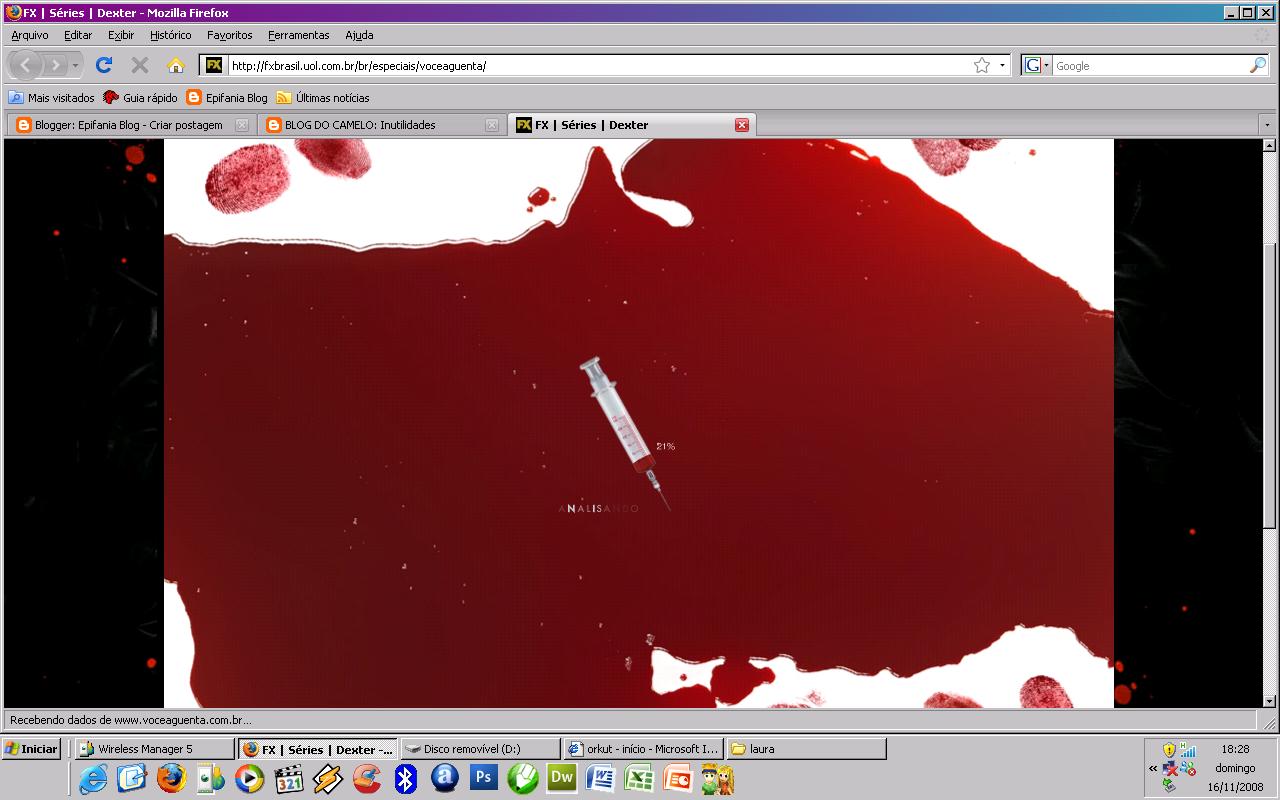Image resolution: width=1280 pixels, height=800 pixels.
Task: Close the FX Séries Dexter tab
Action: pyautogui.click(x=742, y=125)
